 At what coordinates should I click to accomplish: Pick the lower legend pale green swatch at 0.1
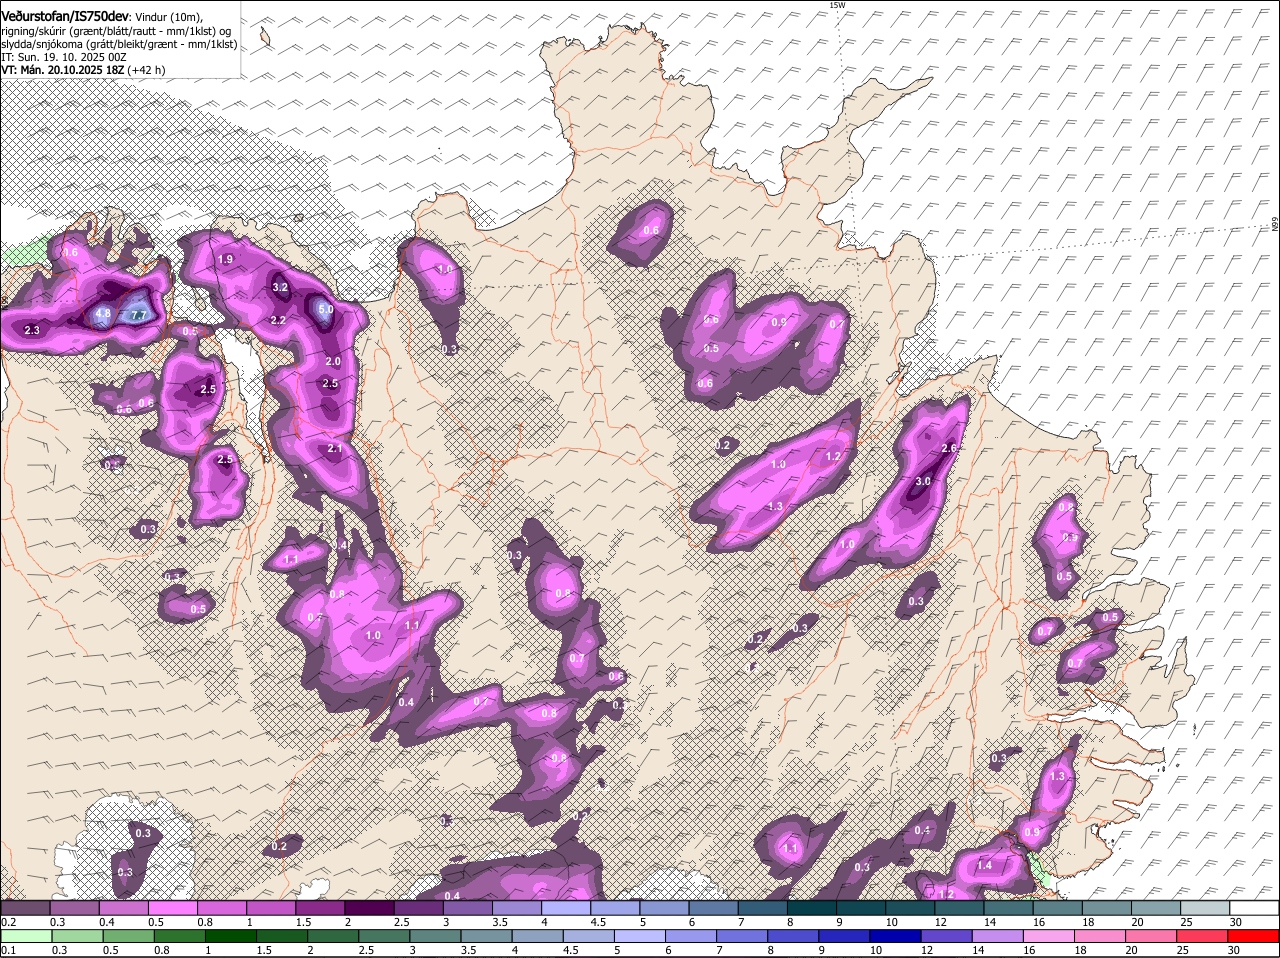(x=25, y=936)
